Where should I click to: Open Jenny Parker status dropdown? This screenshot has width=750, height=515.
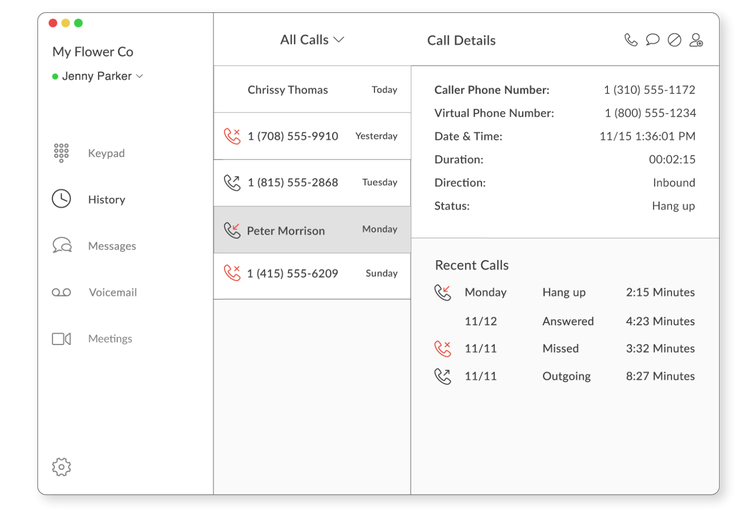[100, 76]
